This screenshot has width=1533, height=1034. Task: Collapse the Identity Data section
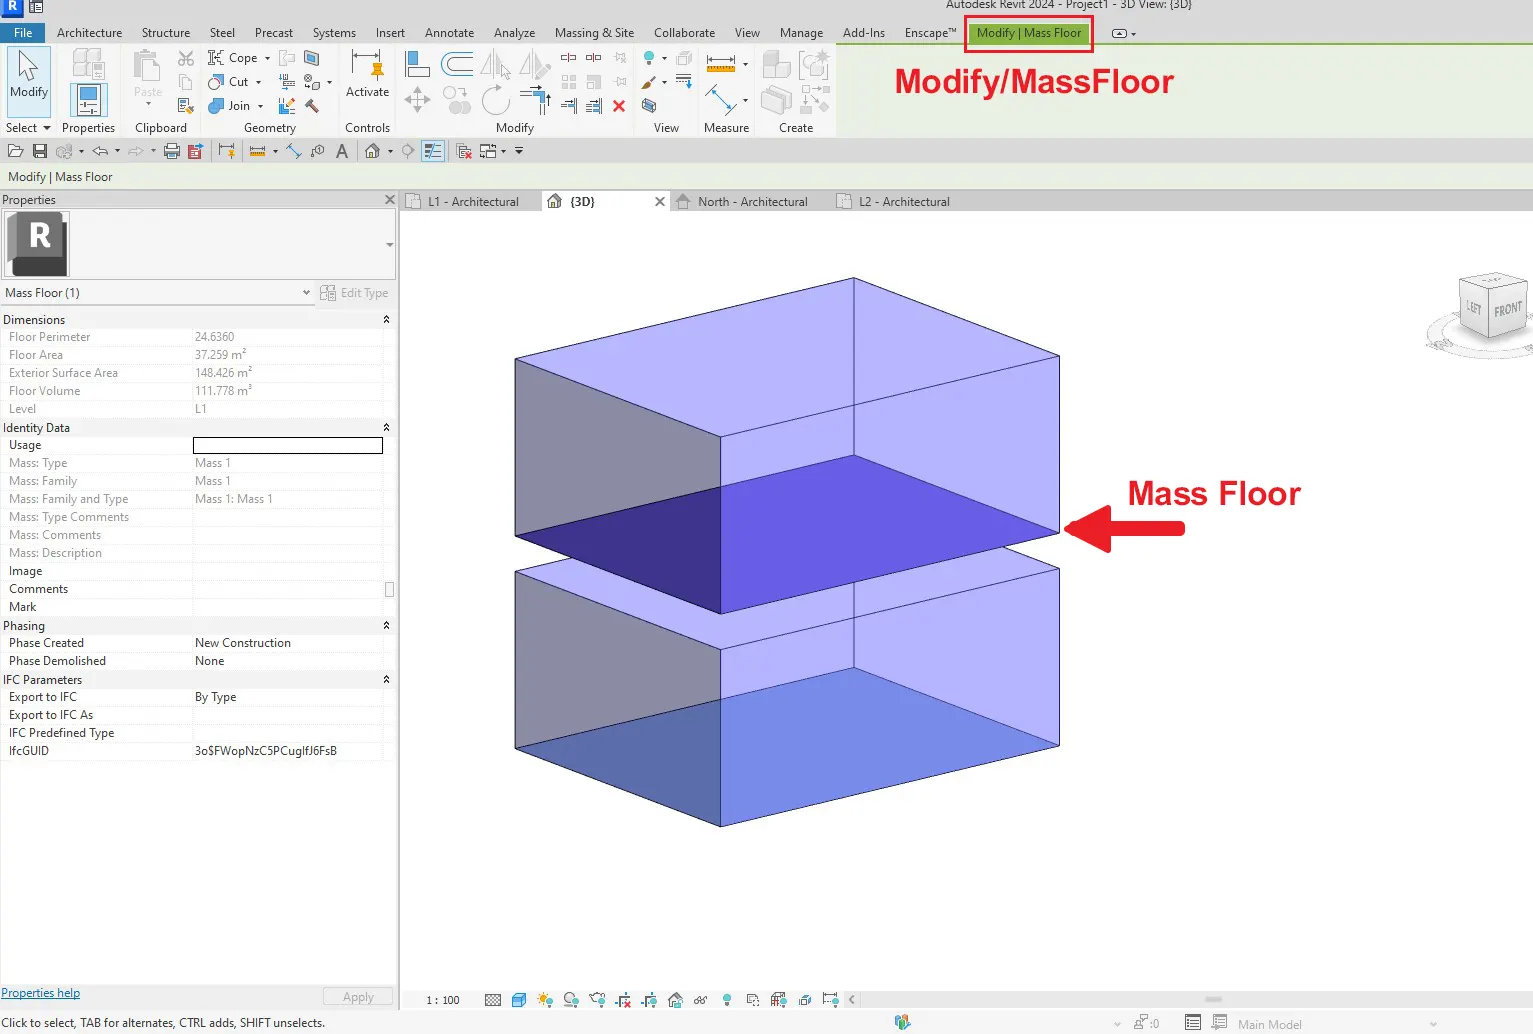coord(386,428)
